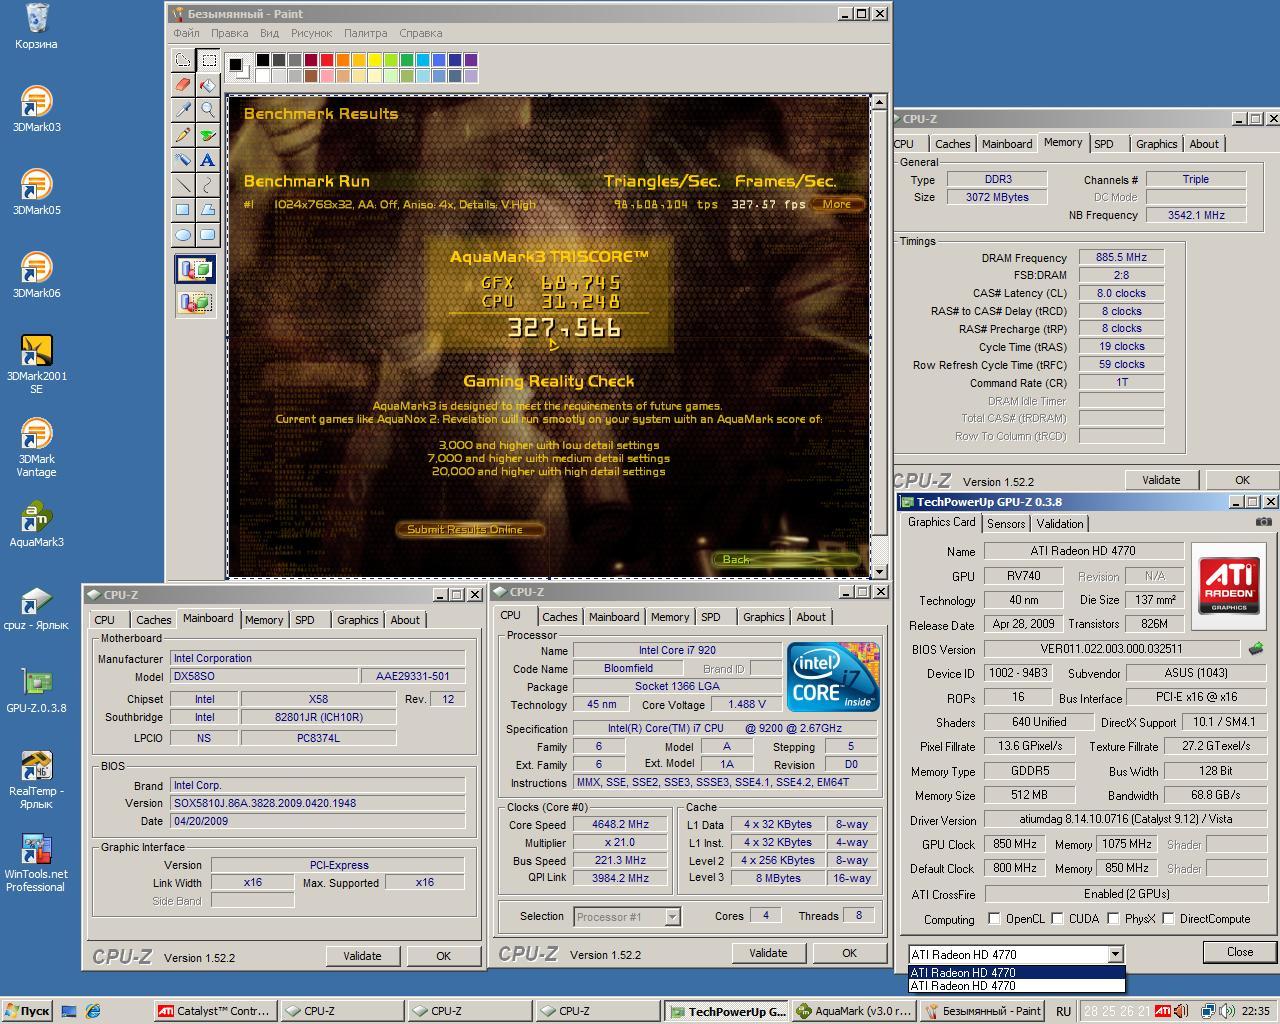Pick the straight Line tool in Paint
The image size is (1280, 1024).
click(x=183, y=185)
